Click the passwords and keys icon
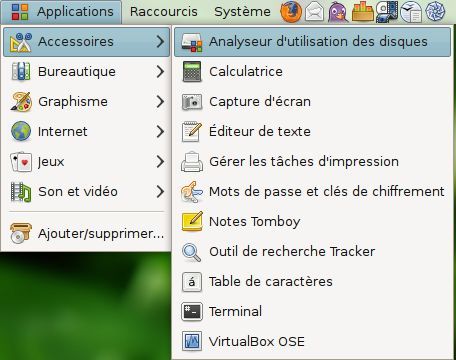 (191, 192)
